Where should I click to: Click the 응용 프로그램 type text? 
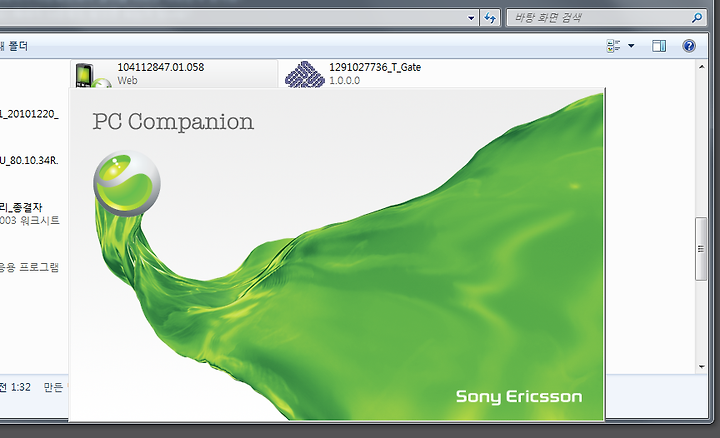click(x=29, y=267)
